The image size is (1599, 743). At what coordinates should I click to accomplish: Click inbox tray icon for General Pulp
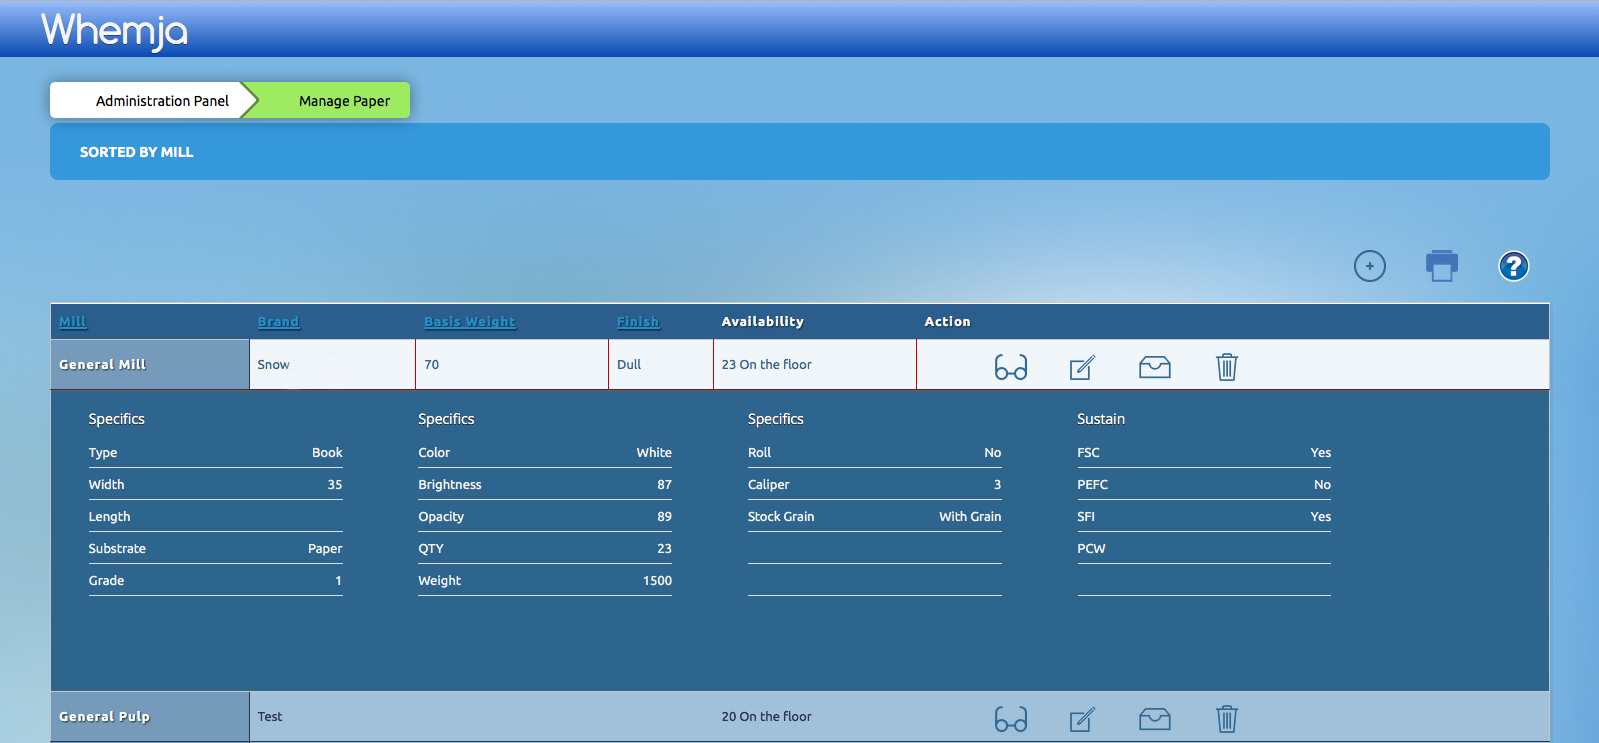pos(1154,719)
